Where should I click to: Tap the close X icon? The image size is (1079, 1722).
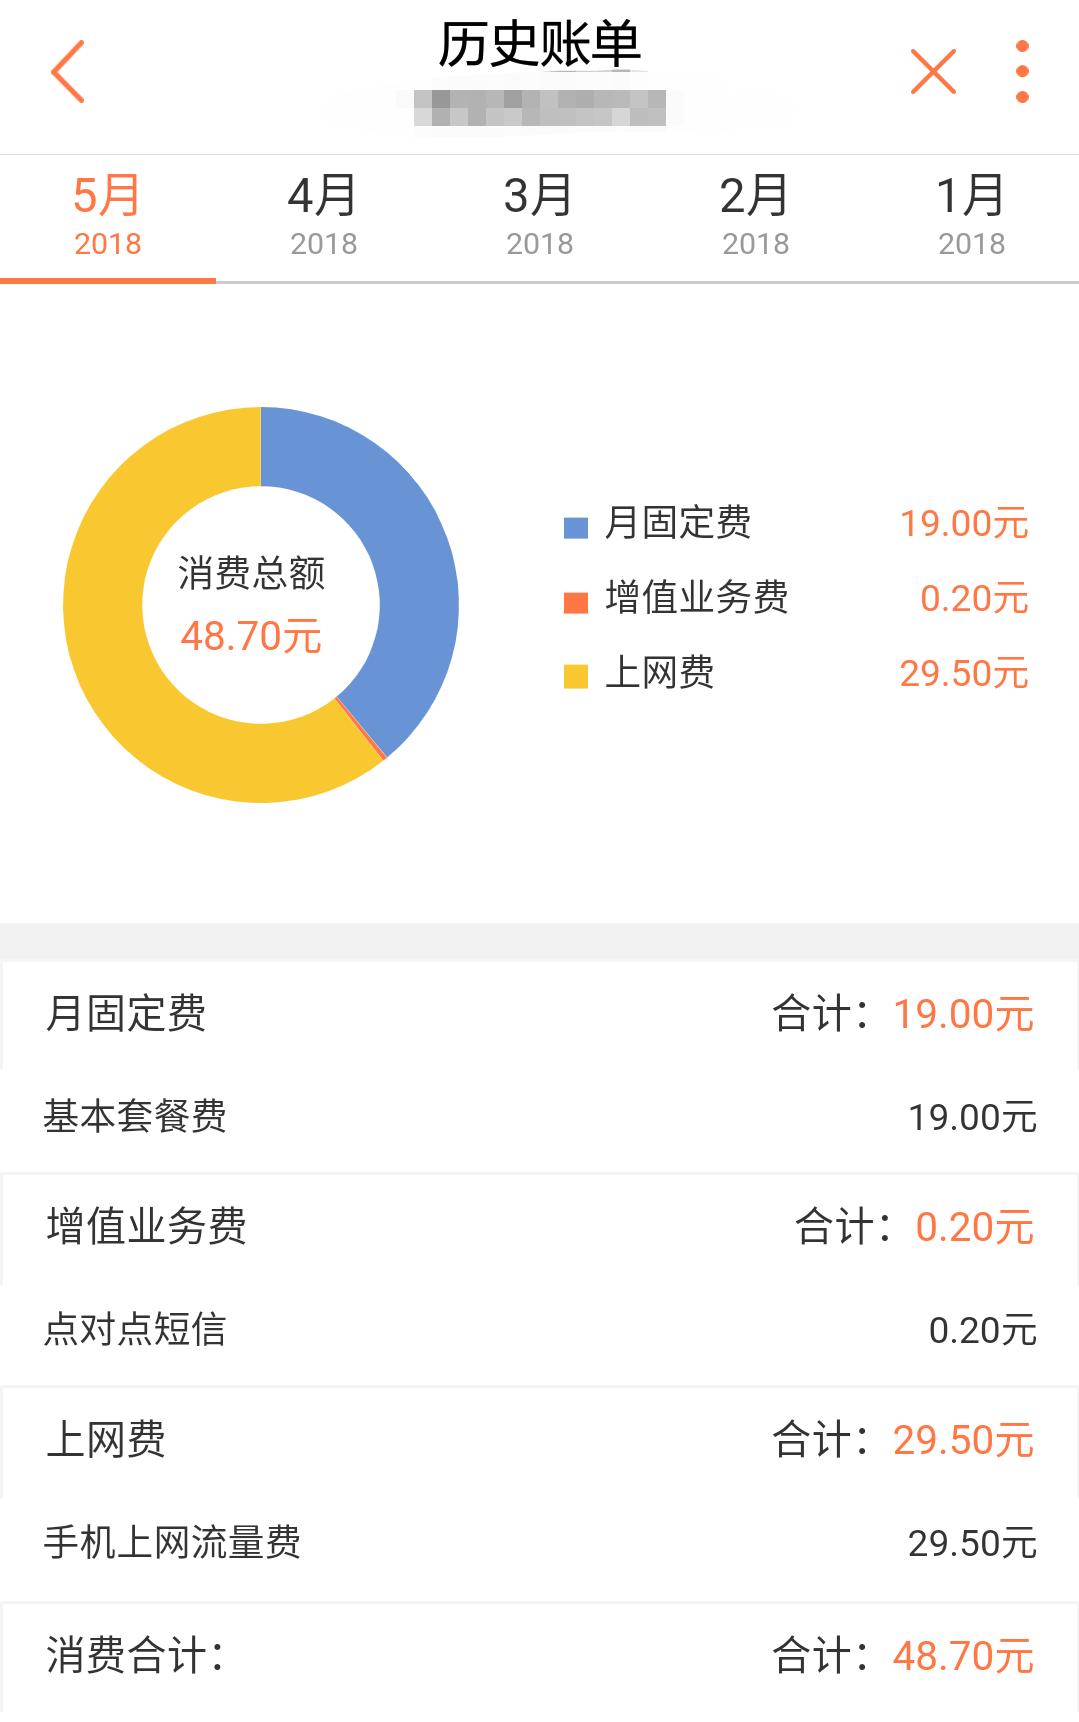point(933,71)
